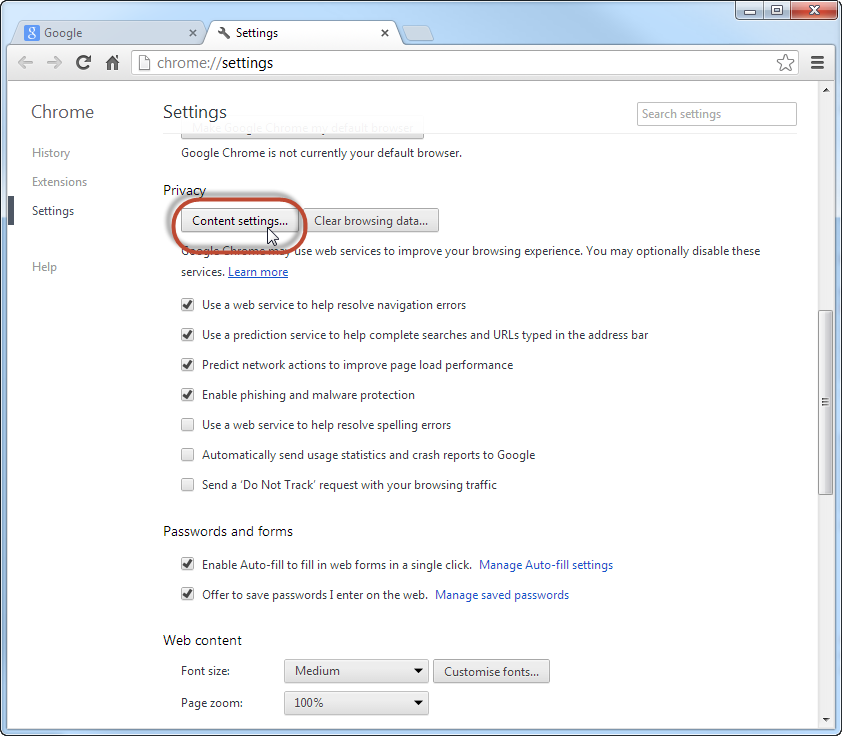The height and width of the screenshot is (736, 842).
Task: Click the browser Back arrow
Action: [25, 63]
